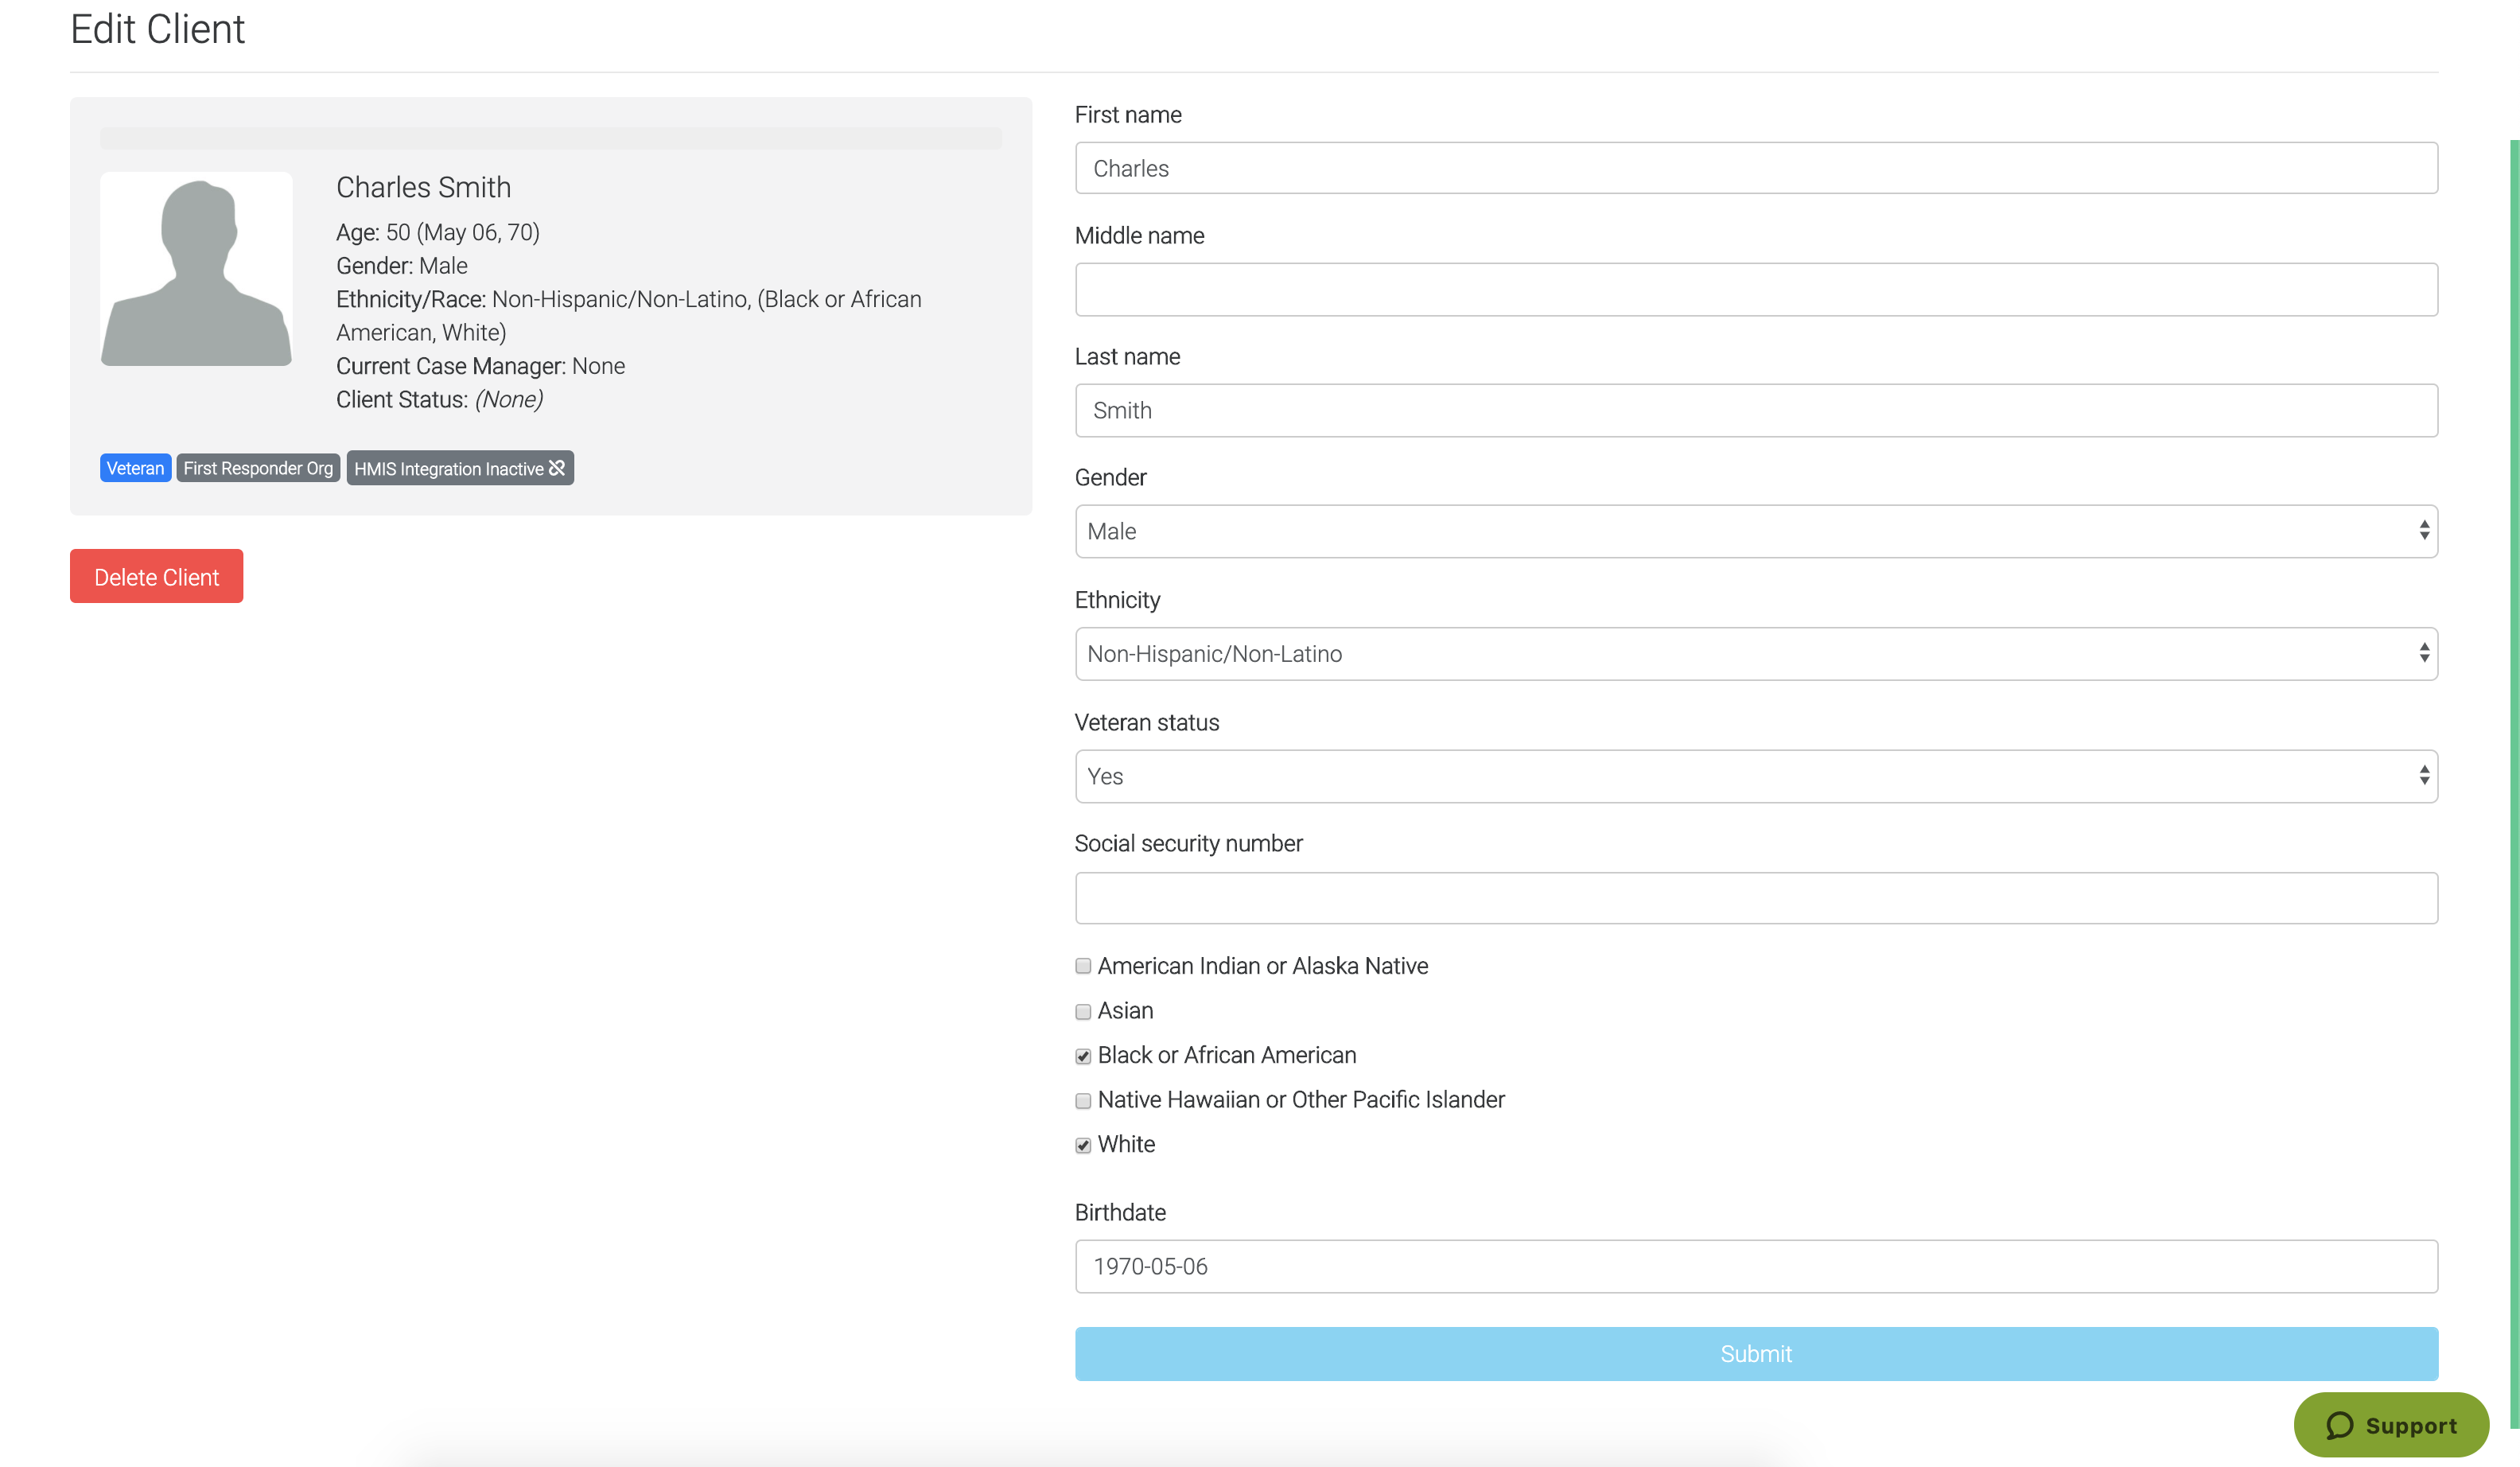Uncheck the White race checkbox
The height and width of the screenshot is (1467, 2520).
[1083, 1145]
